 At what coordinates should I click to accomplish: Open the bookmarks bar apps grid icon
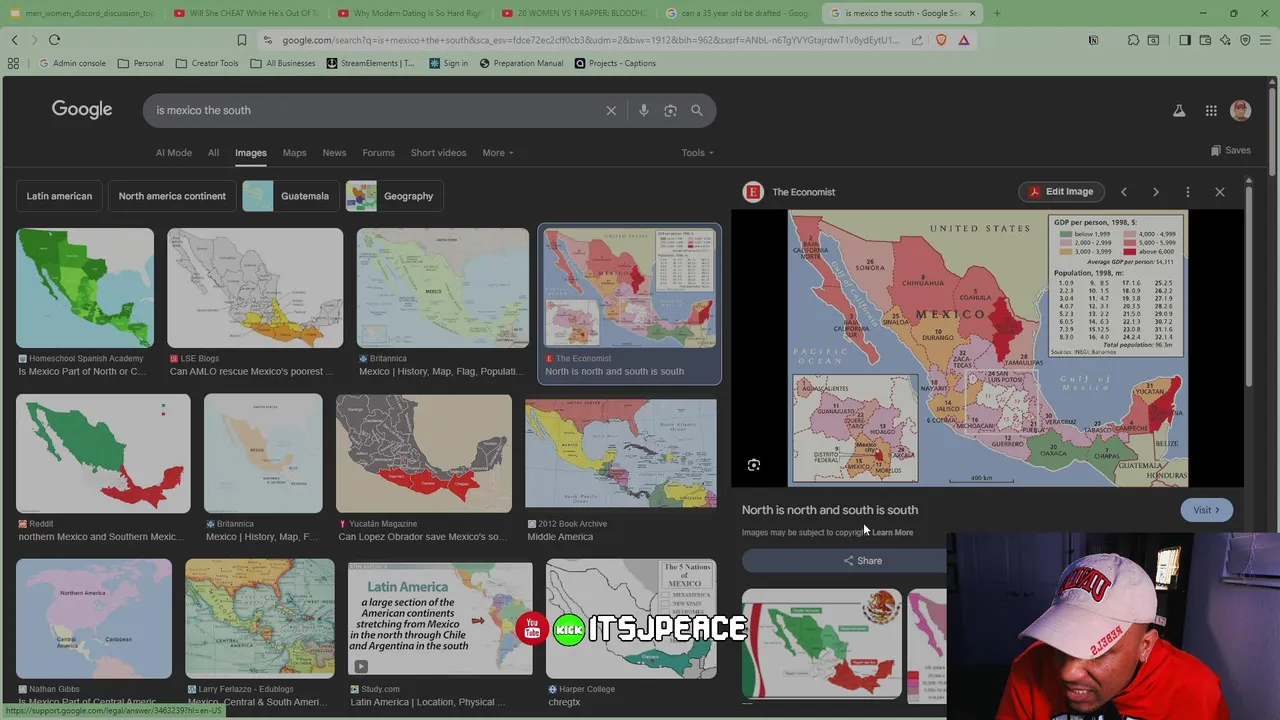point(13,63)
